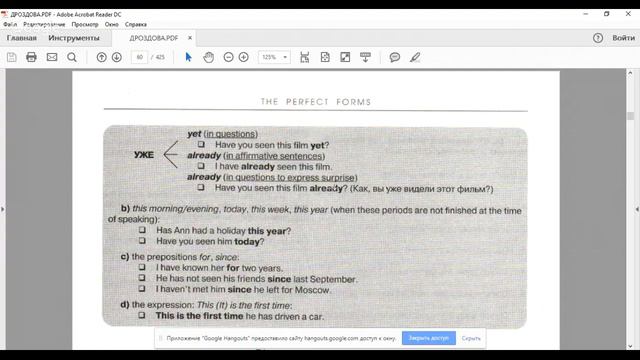
Task: Click scrollbar down arrow
Action: [630, 346]
